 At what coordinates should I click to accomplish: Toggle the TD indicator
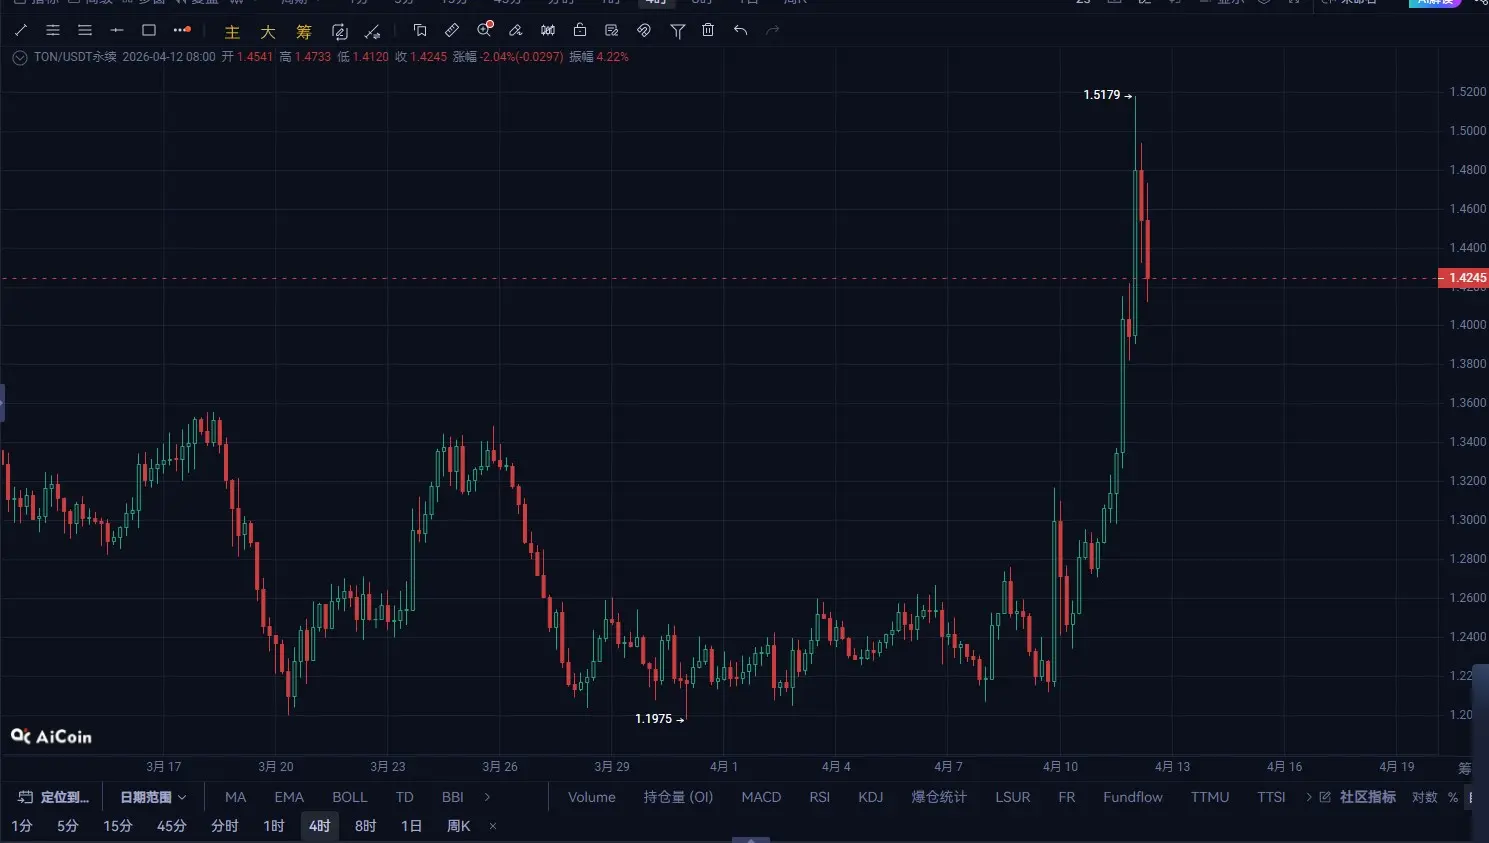coord(404,797)
